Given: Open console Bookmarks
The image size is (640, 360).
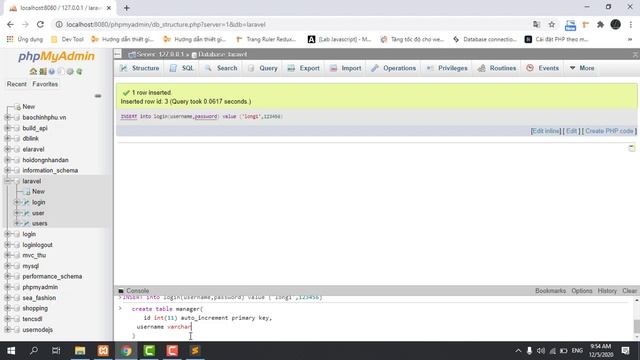Looking at the screenshot, I should coord(550,291).
